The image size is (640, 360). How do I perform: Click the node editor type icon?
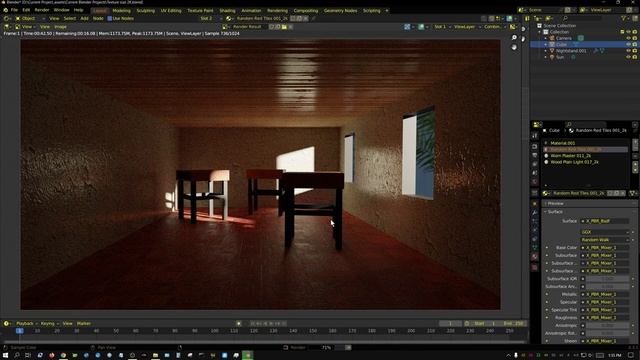click(6, 18)
